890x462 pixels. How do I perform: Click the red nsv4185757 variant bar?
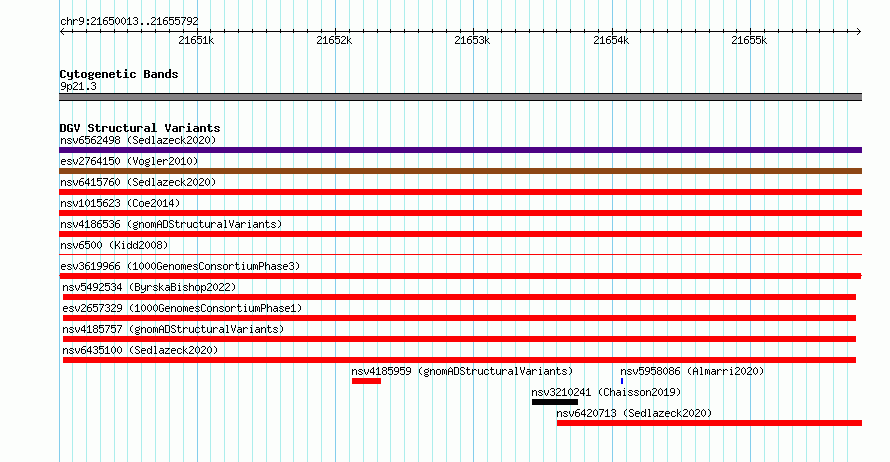tap(459, 339)
